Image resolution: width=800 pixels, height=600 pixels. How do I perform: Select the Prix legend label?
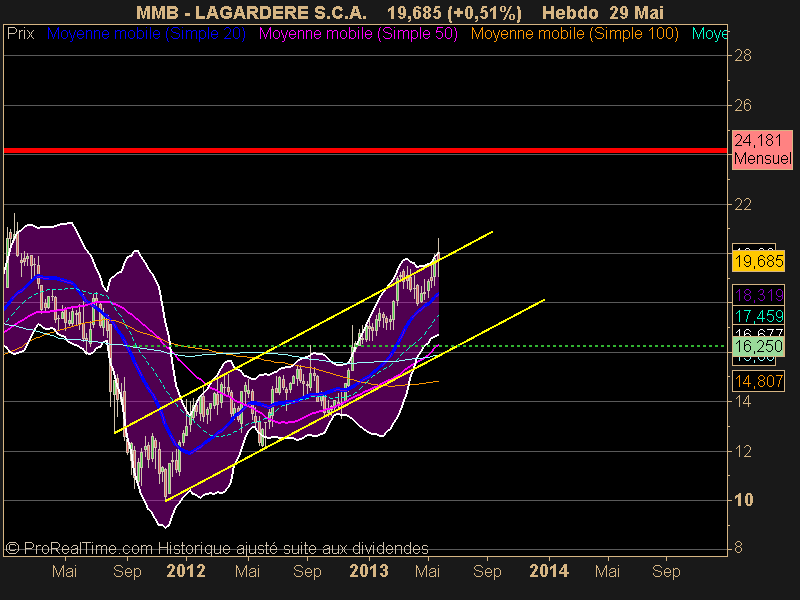pos(20,34)
